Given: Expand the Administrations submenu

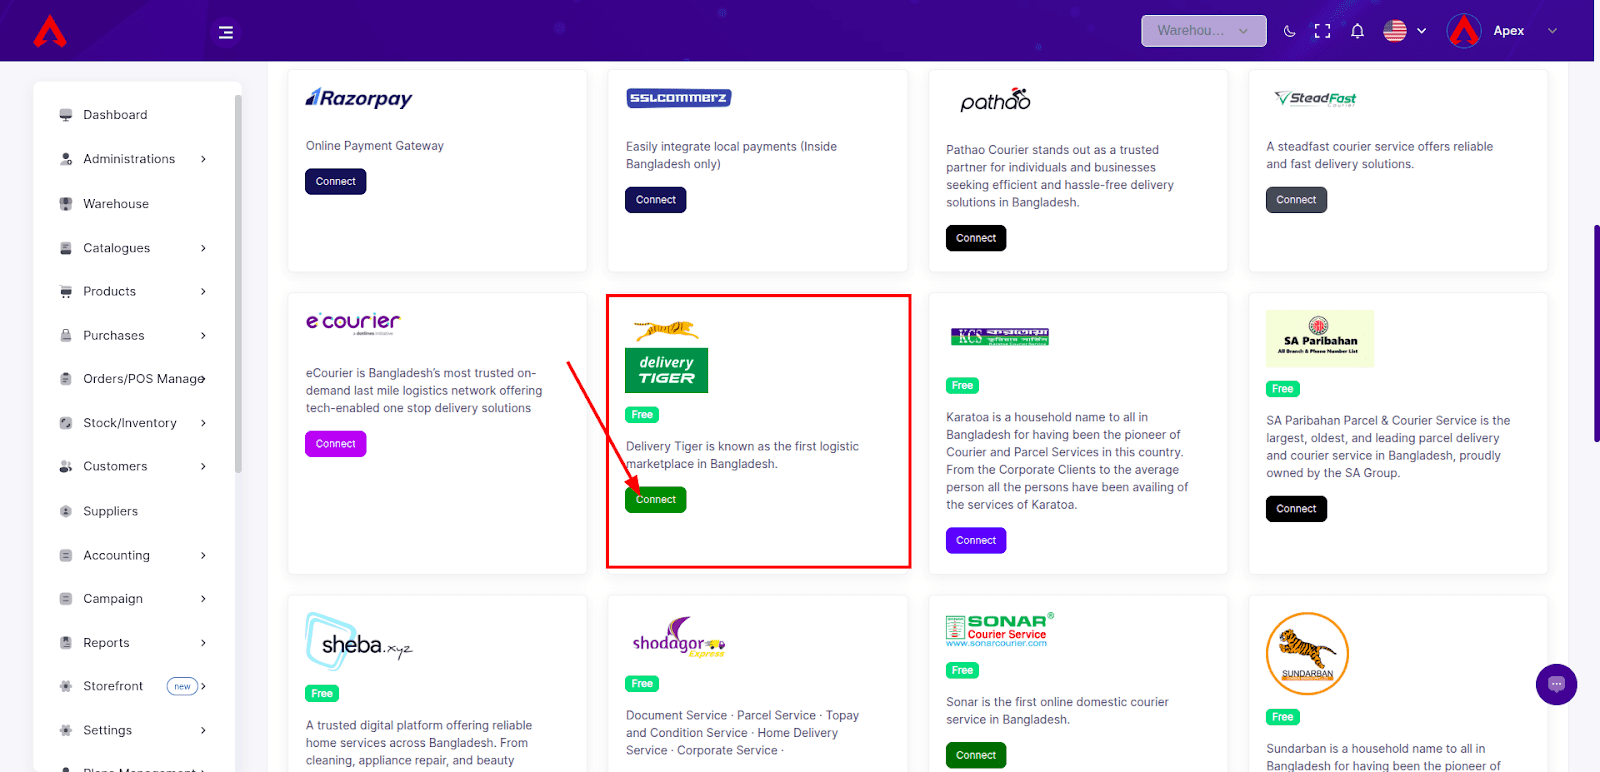Looking at the screenshot, I should click(x=133, y=159).
